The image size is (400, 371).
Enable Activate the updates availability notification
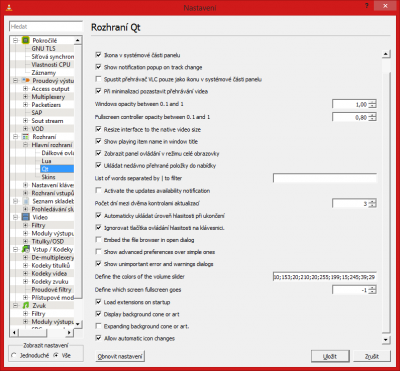coord(98,191)
